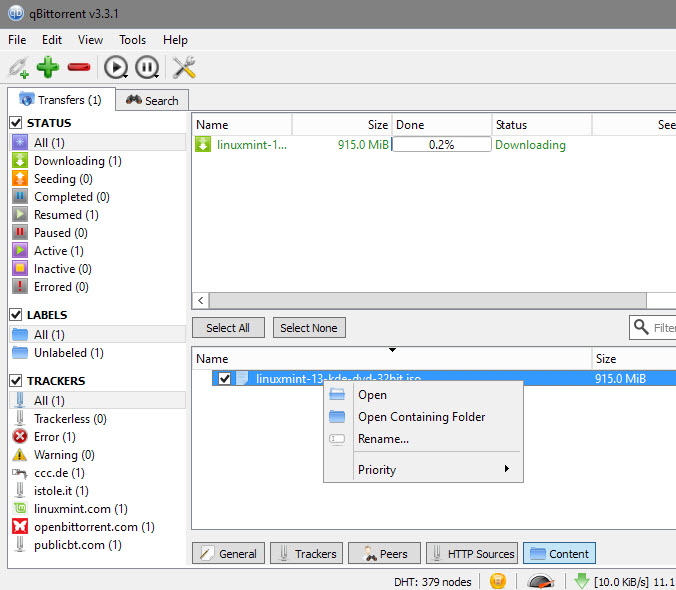Screen dimensions: 676x590
Task: Filter by Downloading (1) status
Action: pyautogui.click(x=78, y=161)
